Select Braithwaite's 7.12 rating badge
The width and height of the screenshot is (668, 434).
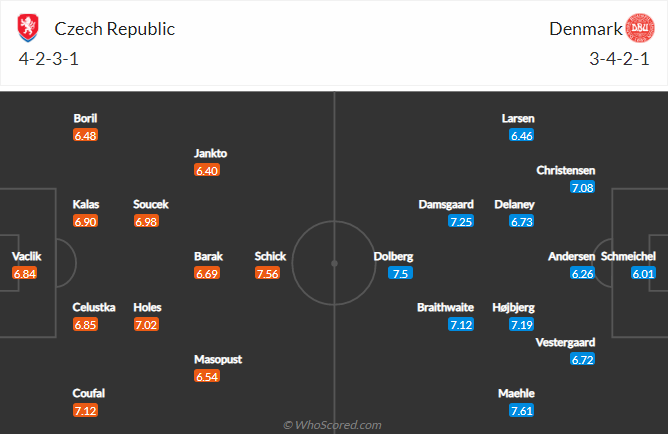[x=461, y=324]
